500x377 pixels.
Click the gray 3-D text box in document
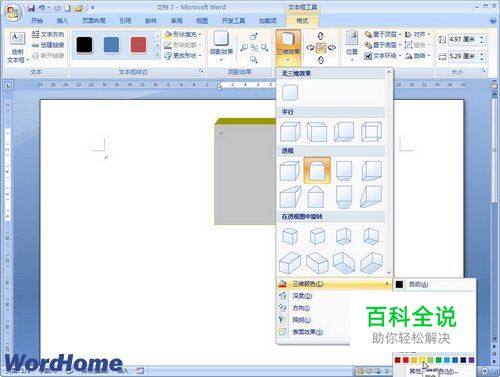tap(245, 173)
